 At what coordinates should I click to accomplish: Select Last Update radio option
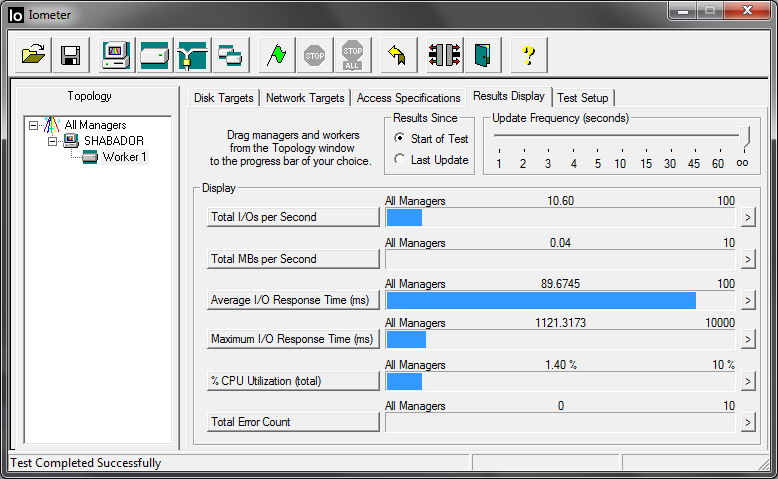[x=431, y=159]
